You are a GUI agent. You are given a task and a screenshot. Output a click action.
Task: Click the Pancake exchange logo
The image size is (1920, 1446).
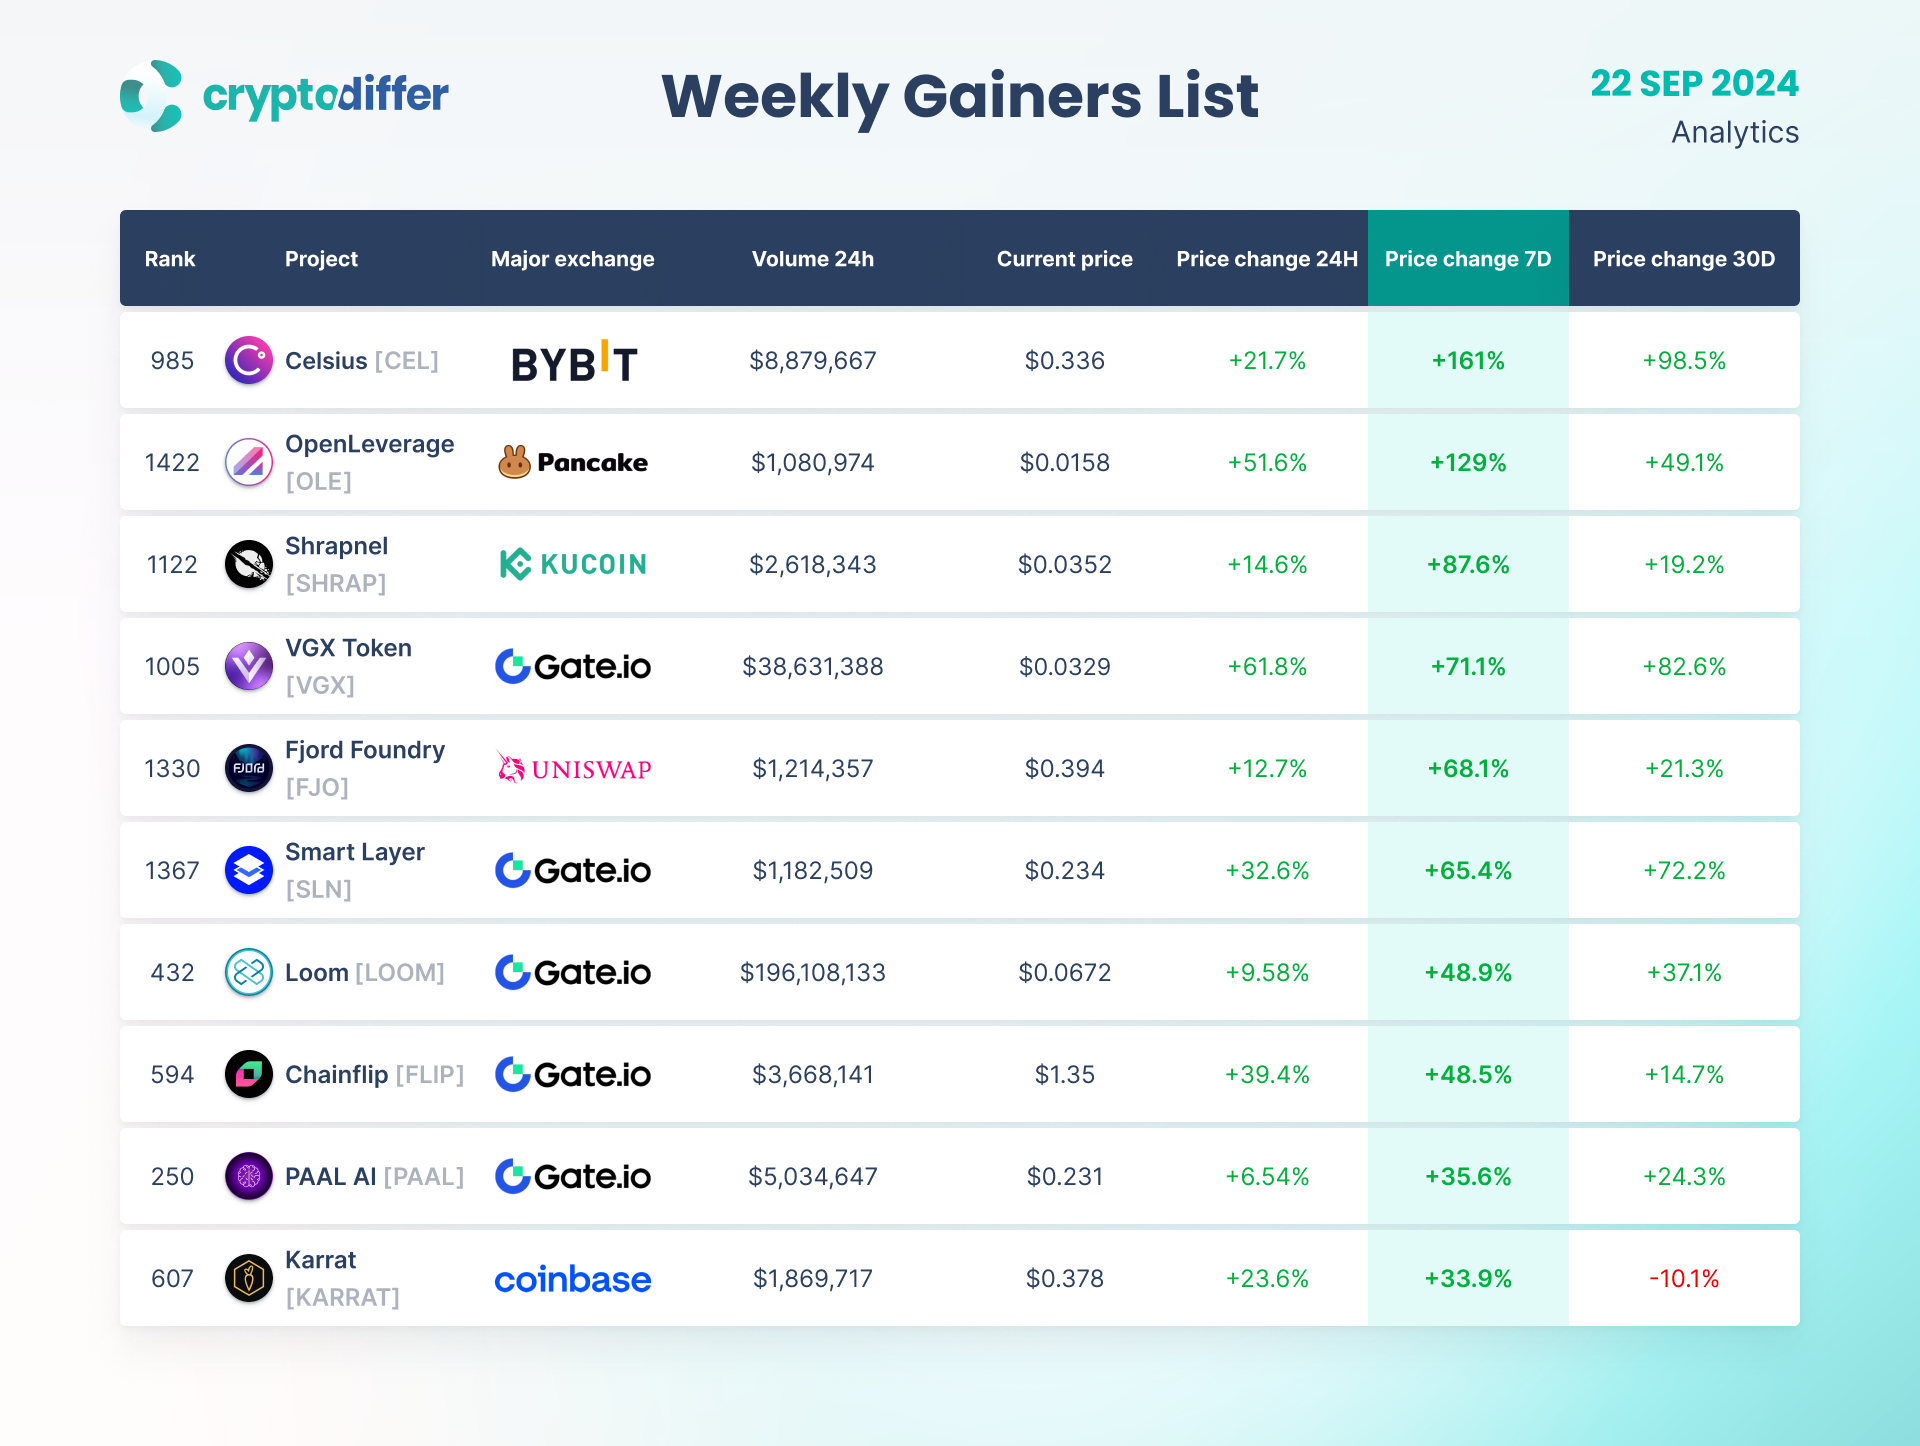point(573,462)
